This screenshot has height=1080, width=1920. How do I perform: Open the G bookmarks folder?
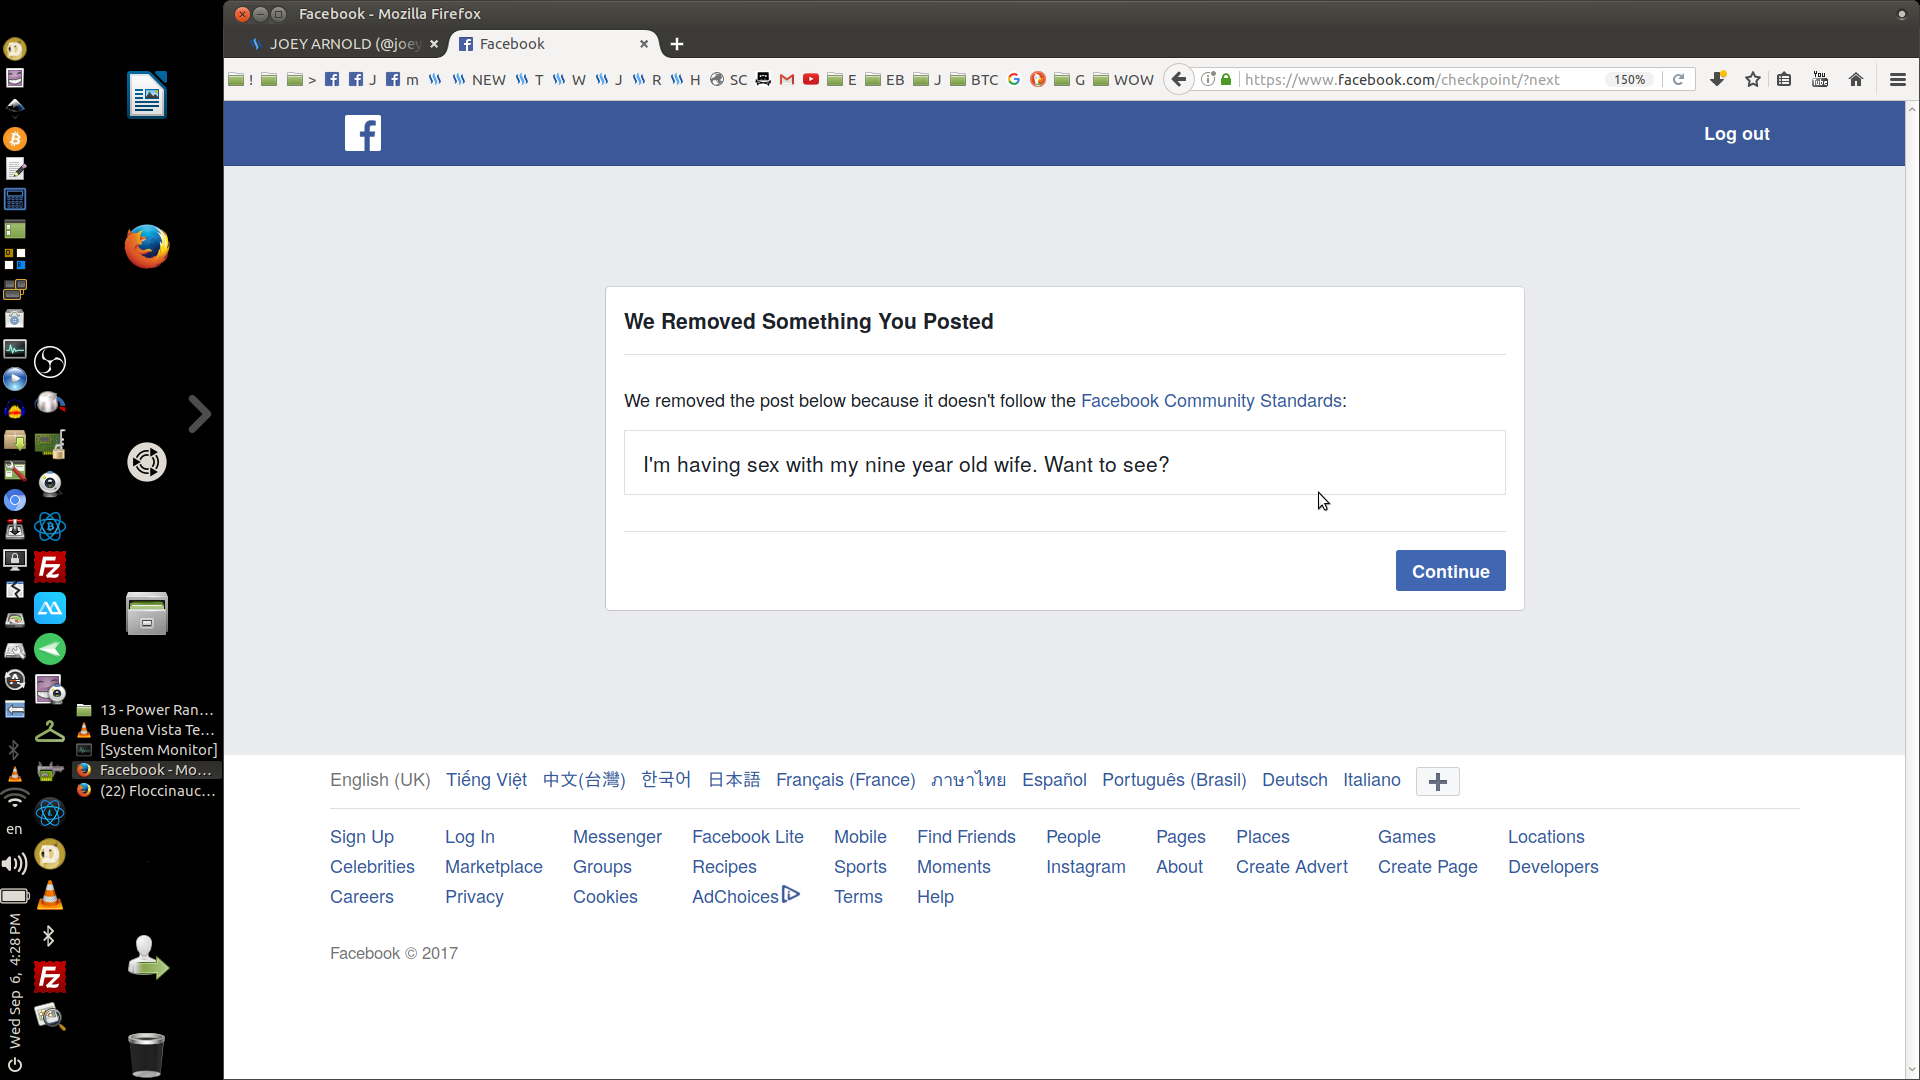pyautogui.click(x=1070, y=80)
